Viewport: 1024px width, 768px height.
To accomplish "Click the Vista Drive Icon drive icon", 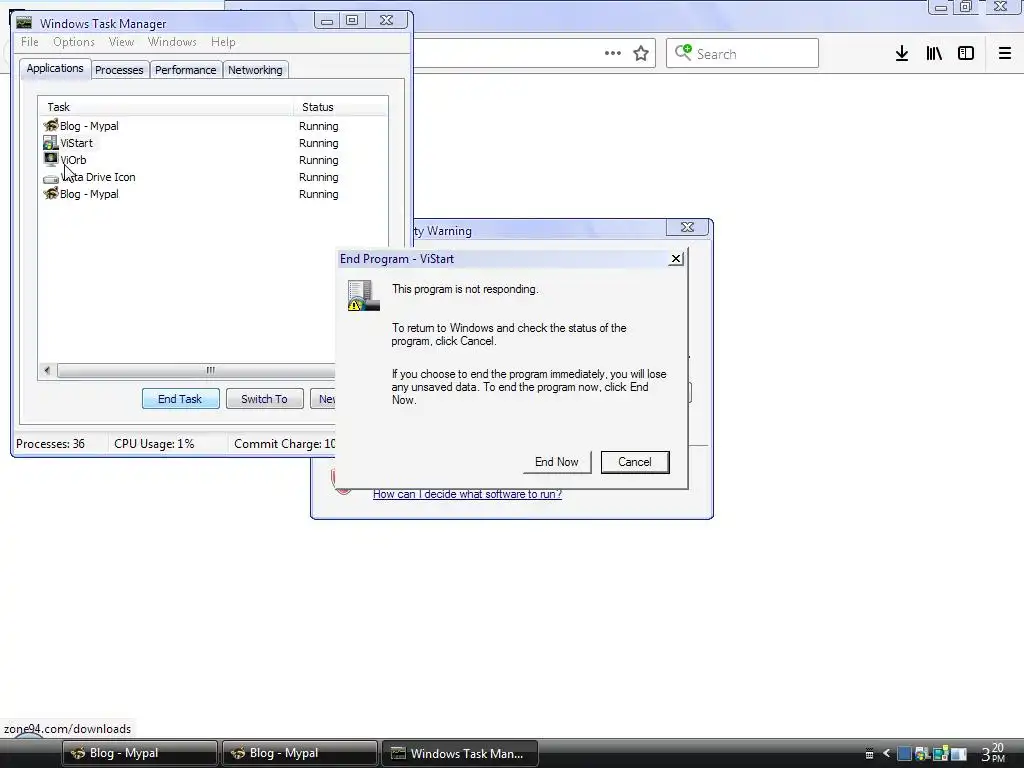I will pos(50,178).
